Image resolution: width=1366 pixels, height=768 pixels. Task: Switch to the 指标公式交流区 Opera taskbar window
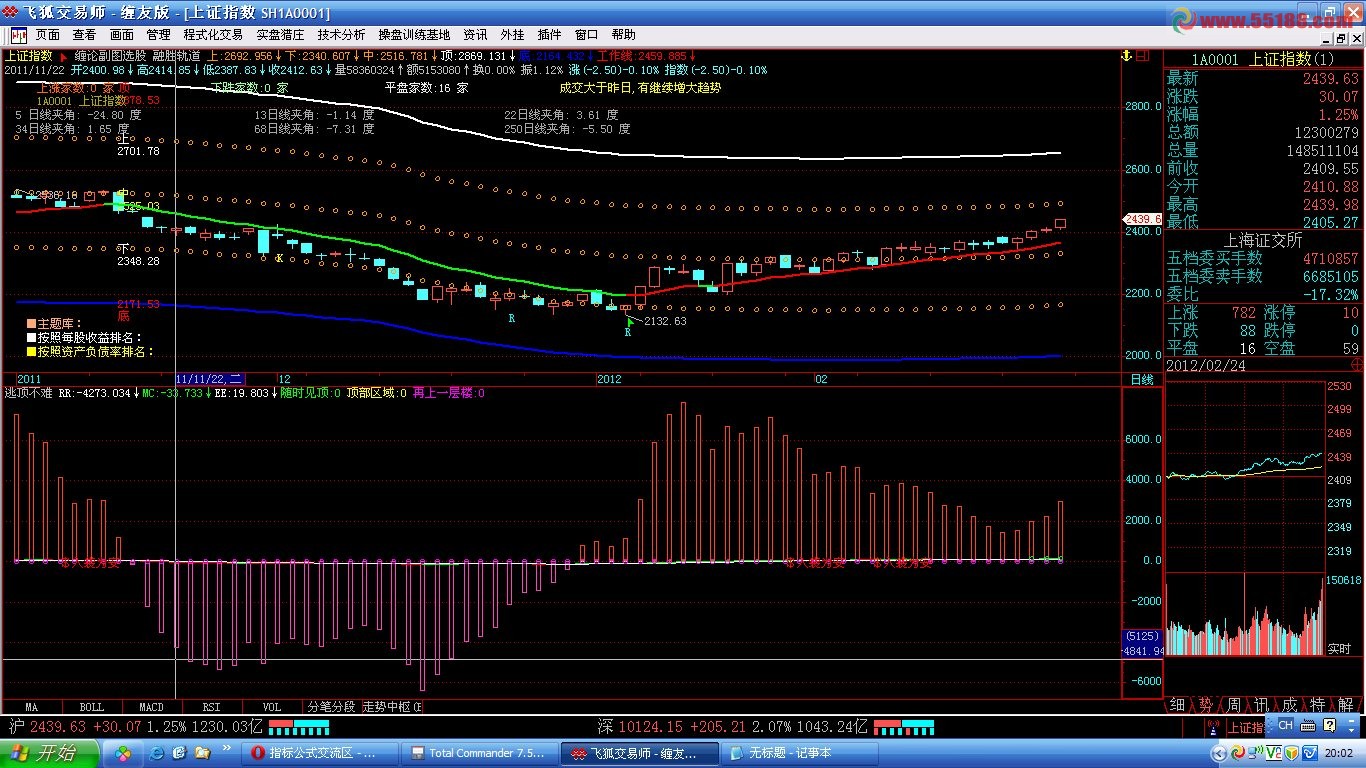click(318, 753)
